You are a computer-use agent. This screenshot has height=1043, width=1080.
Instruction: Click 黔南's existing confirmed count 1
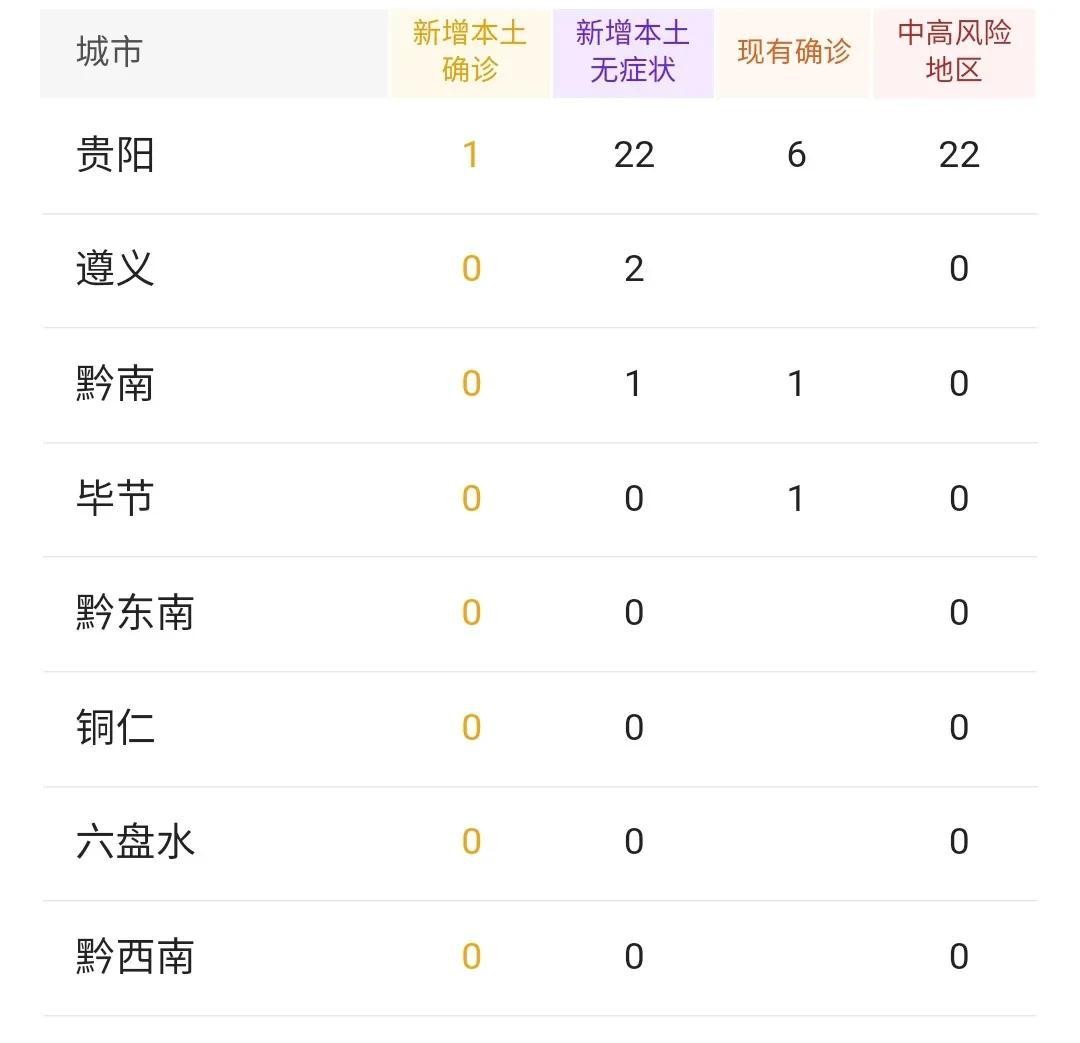(796, 384)
